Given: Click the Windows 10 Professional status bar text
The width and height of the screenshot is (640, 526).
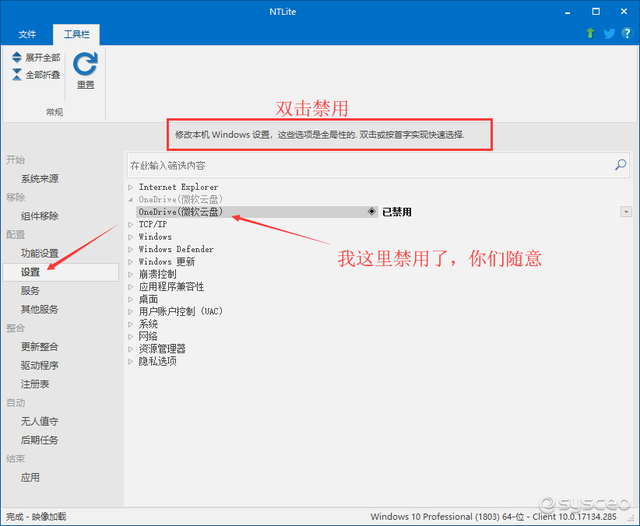Looking at the screenshot, I should click(x=493, y=517).
